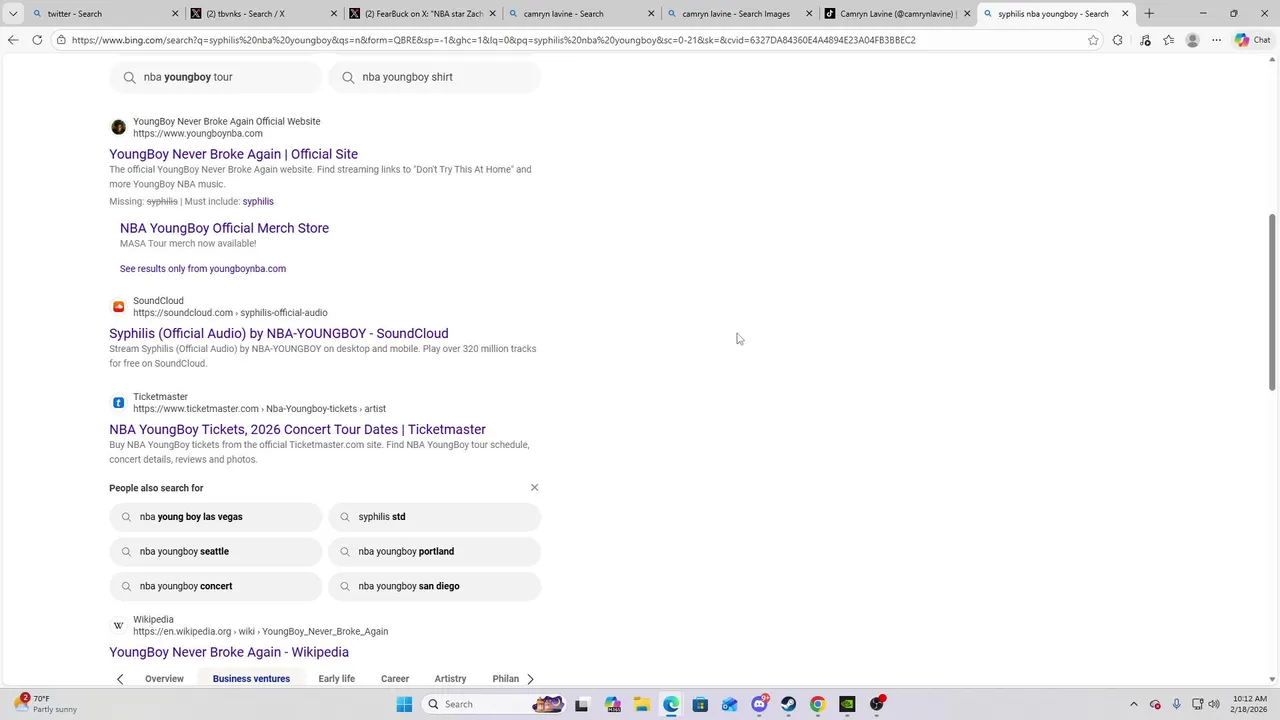The image size is (1280, 720).
Task: Search 'nba youngboy portland' related query
Action: 435,552
